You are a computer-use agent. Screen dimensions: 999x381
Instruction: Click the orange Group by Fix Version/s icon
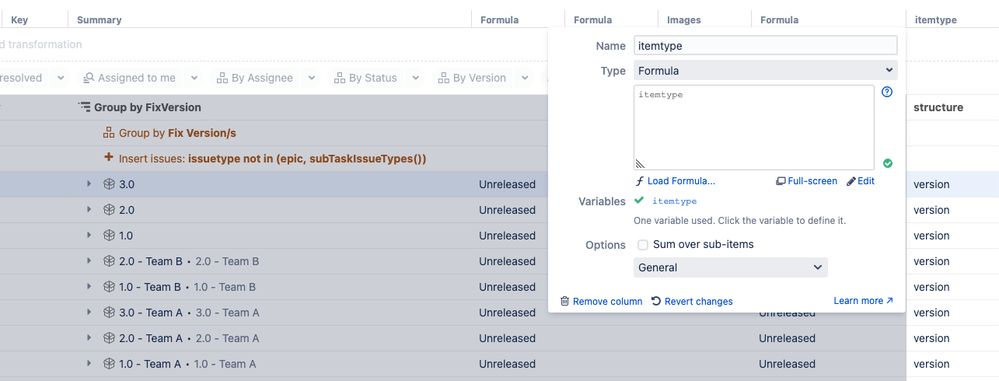(x=108, y=133)
